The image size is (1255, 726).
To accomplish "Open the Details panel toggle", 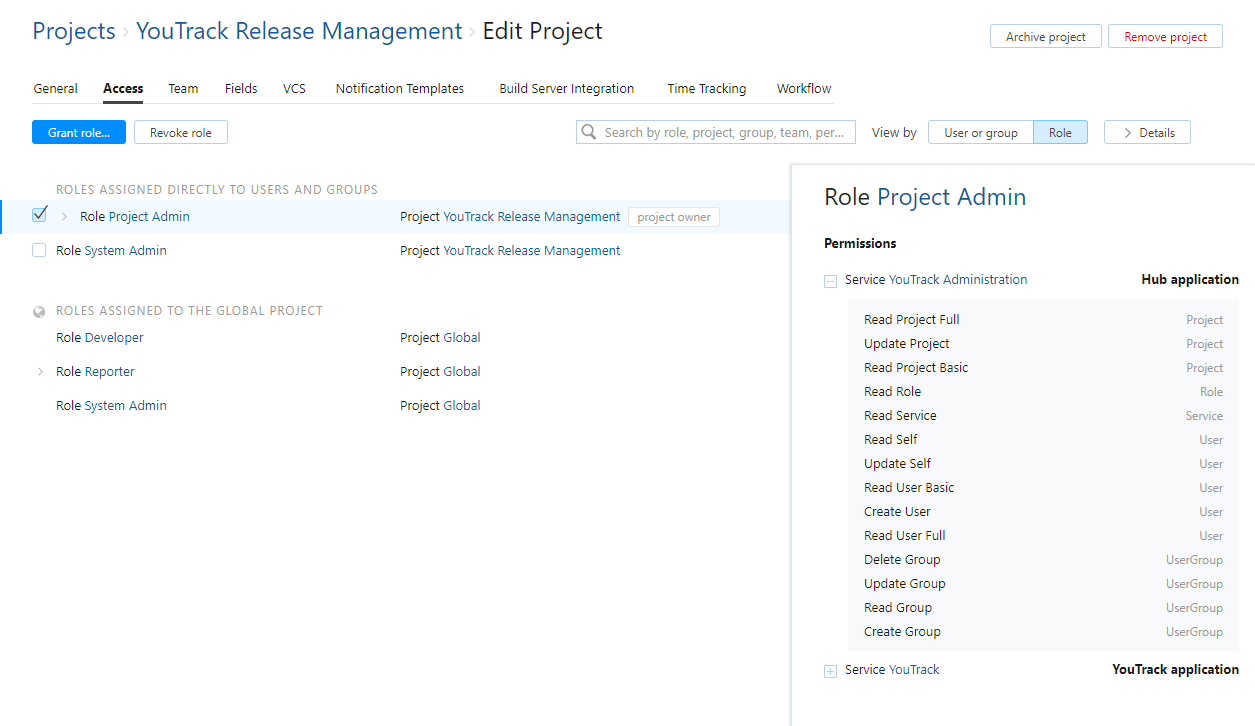I will point(1147,133).
